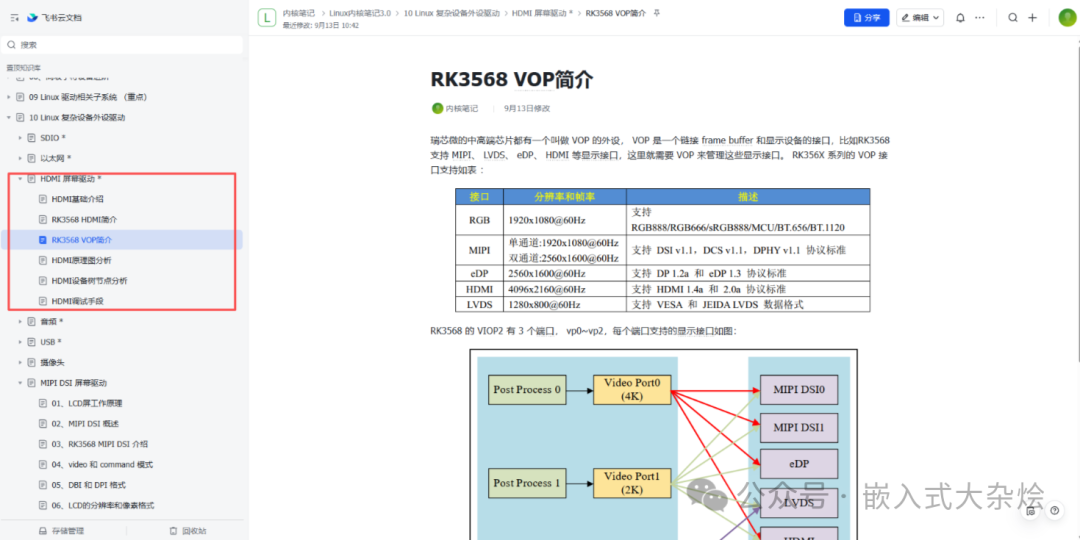Click the plus icon to create new
This screenshot has height=540, width=1080.
tap(1032, 18)
